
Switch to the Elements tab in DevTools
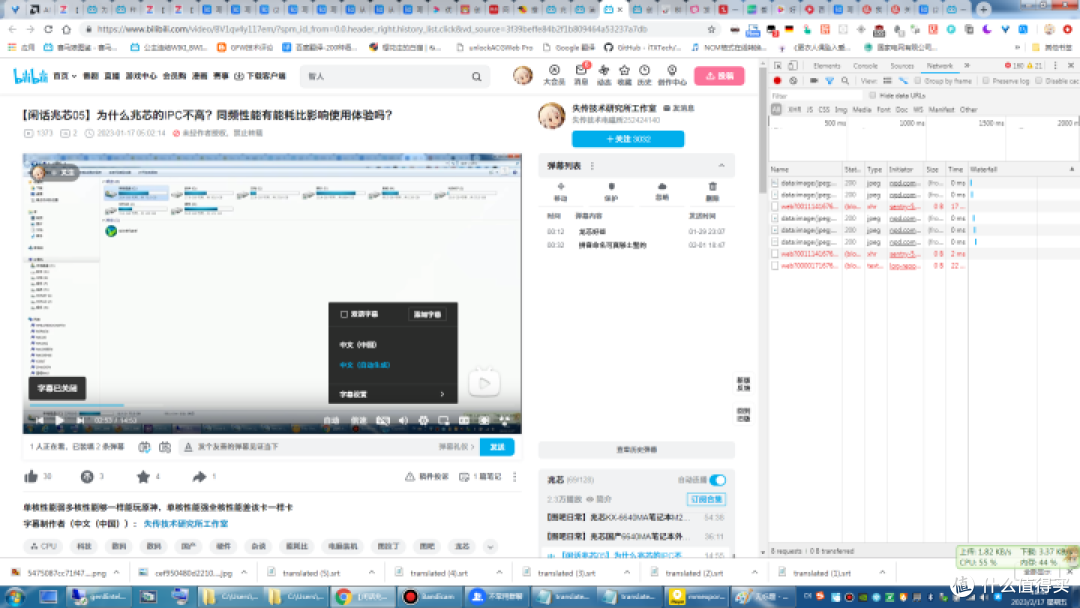tap(827, 65)
